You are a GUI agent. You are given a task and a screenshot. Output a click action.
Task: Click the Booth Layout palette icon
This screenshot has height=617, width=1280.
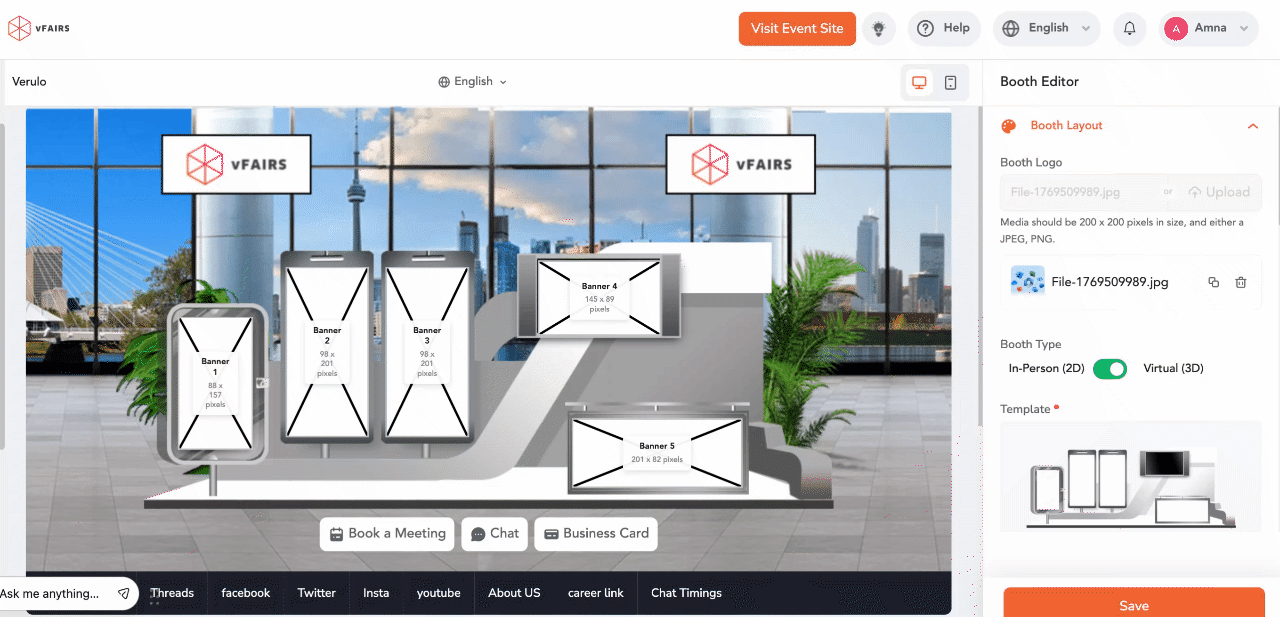pos(1009,126)
